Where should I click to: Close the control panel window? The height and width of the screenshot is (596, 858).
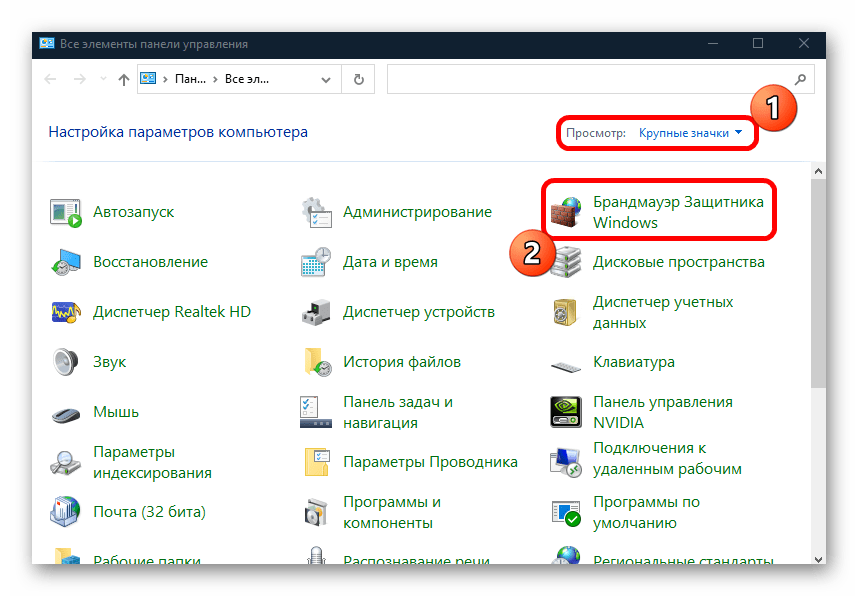click(803, 44)
